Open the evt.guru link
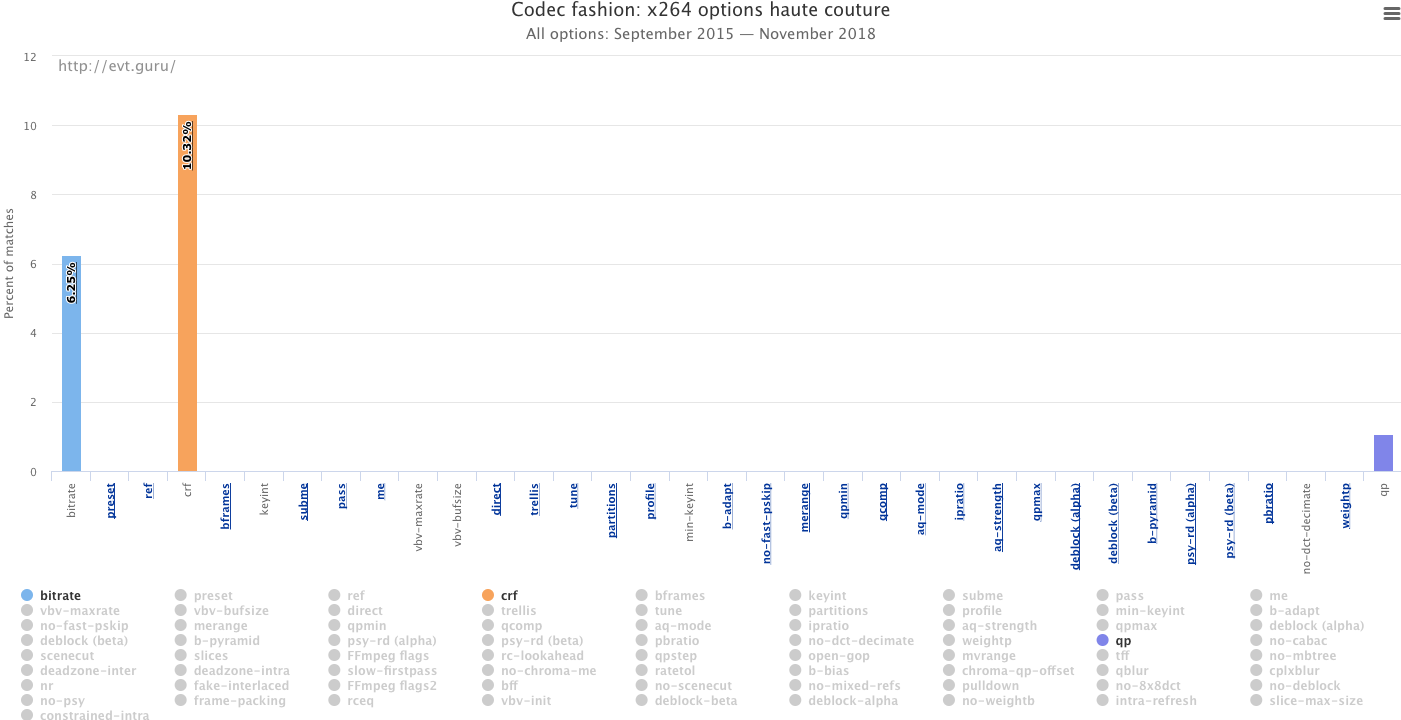Viewport: 1401px width, 720px height. point(117,66)
